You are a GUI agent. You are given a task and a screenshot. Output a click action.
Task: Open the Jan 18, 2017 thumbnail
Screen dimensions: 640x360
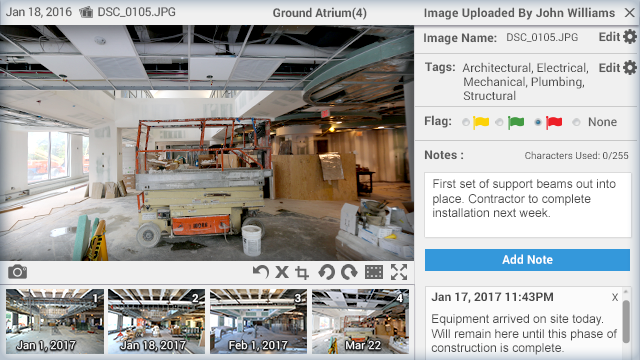coord(156,321)
